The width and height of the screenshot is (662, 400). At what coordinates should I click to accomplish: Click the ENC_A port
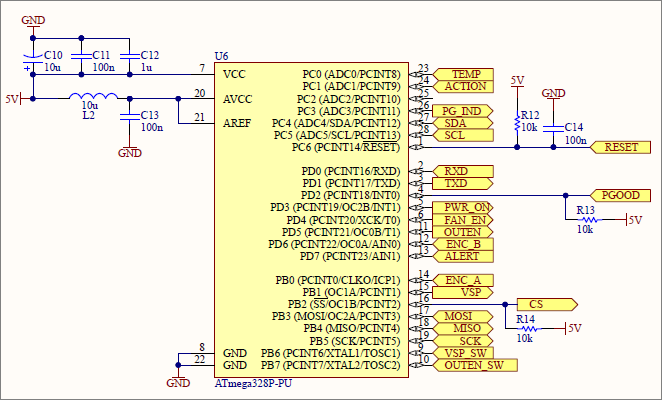[463, 280]
